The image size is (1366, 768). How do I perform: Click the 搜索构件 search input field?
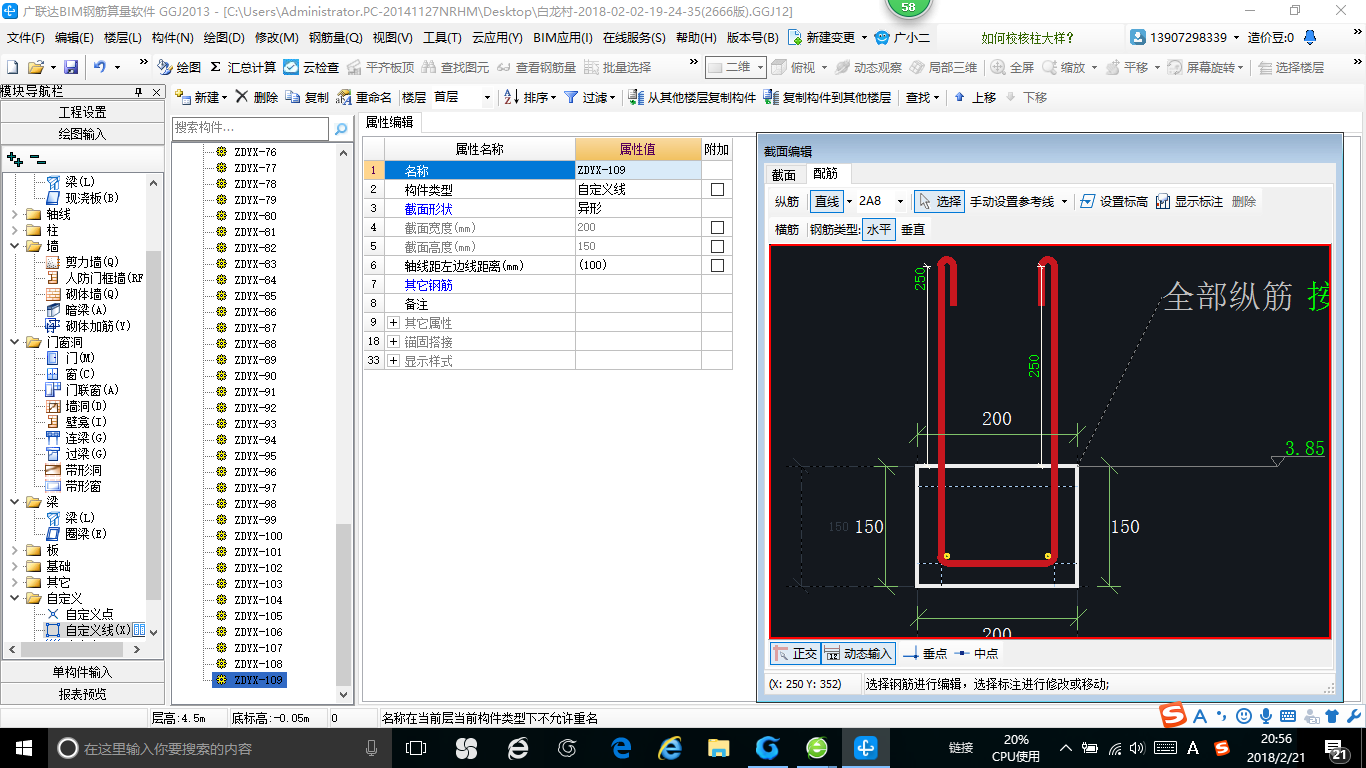point(250,128)
